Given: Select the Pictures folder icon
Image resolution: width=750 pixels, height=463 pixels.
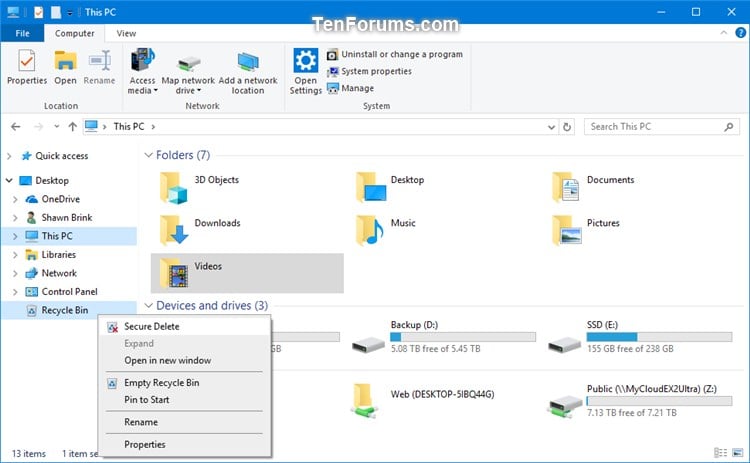Looking at the screenshot, I should [x=567, y=230].
